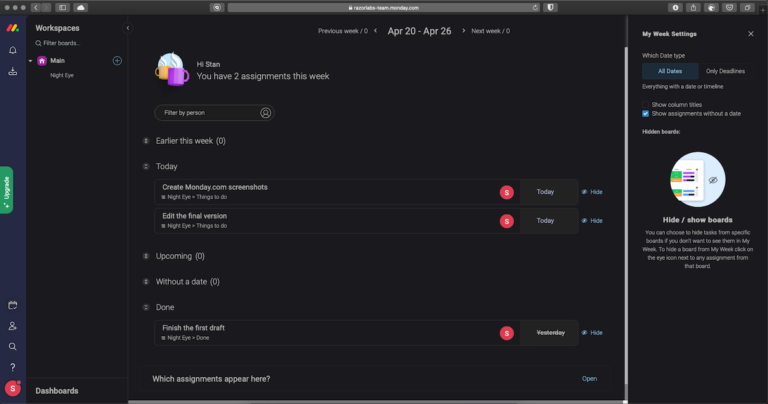
Task: Open the inbox tray icon
Action: (x=12, y=72)
